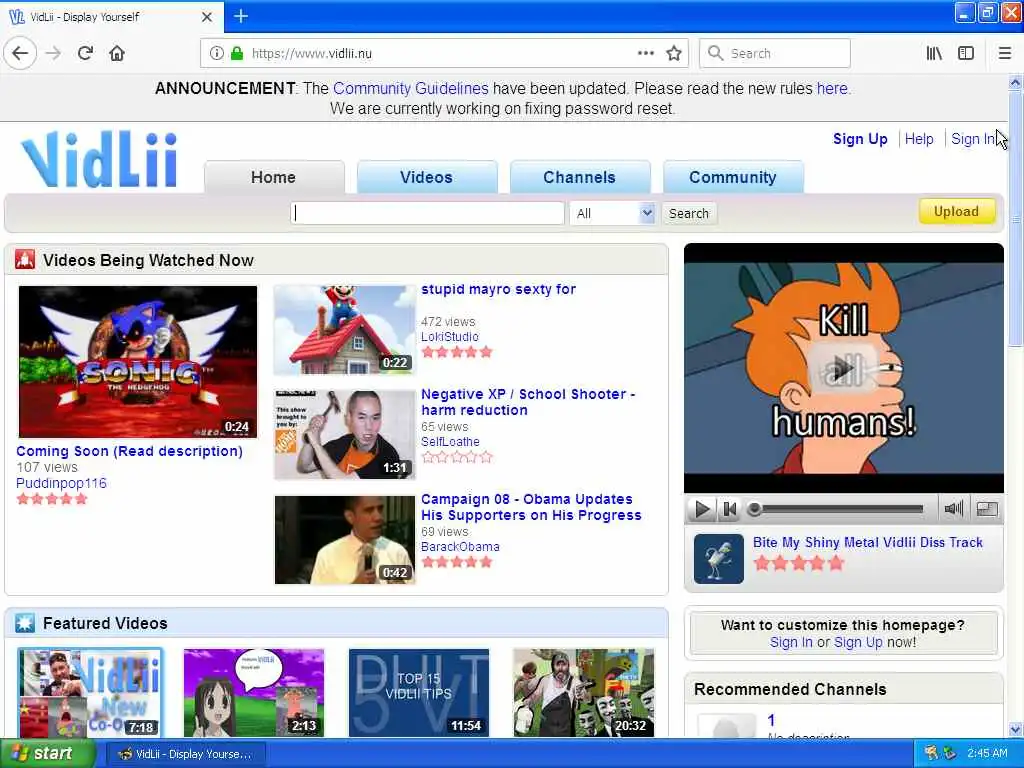1024x768 pixels.
Task: Open the Sonic Coming Soon thumbnail
Action: [x=138, y=362]
